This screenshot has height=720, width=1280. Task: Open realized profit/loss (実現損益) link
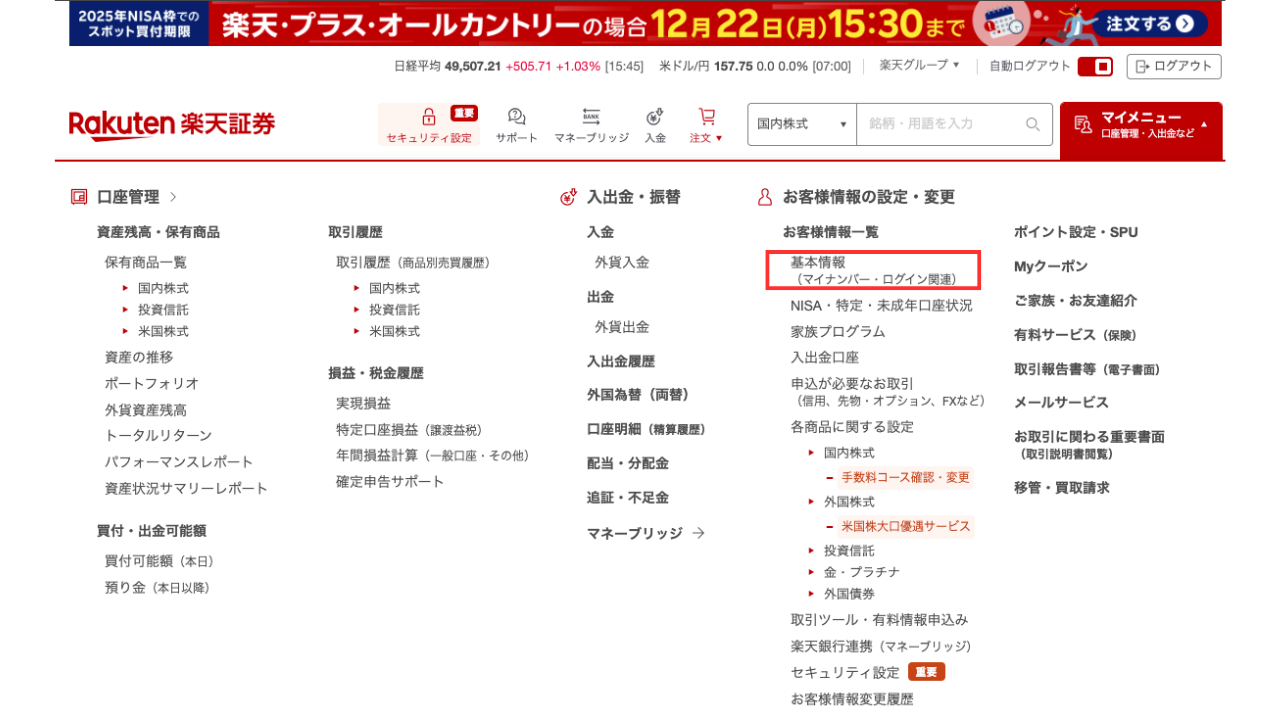coord(363,403)
